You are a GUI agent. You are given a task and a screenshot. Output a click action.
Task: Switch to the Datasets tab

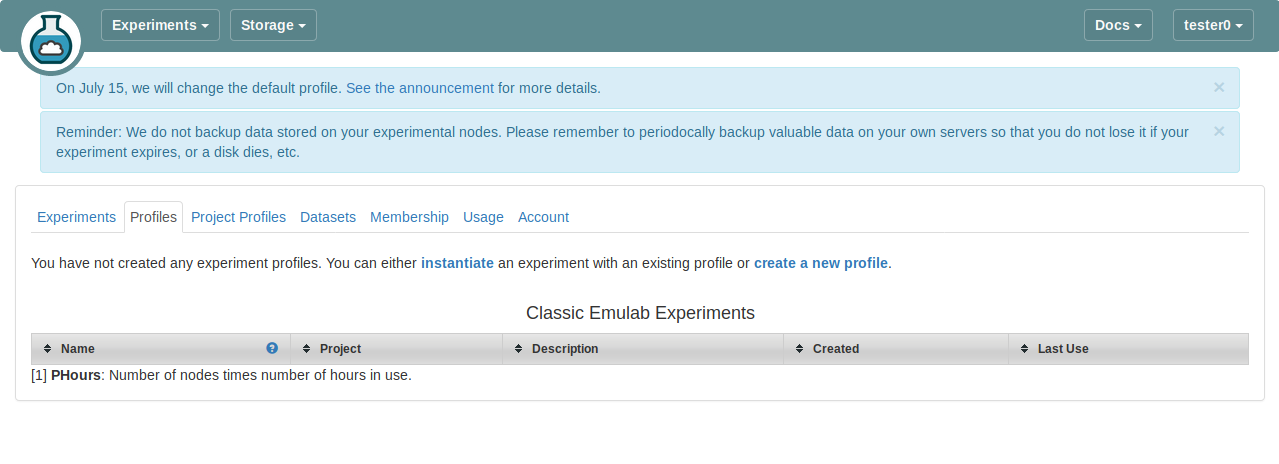pyautogui.click(x=328, y=217)
